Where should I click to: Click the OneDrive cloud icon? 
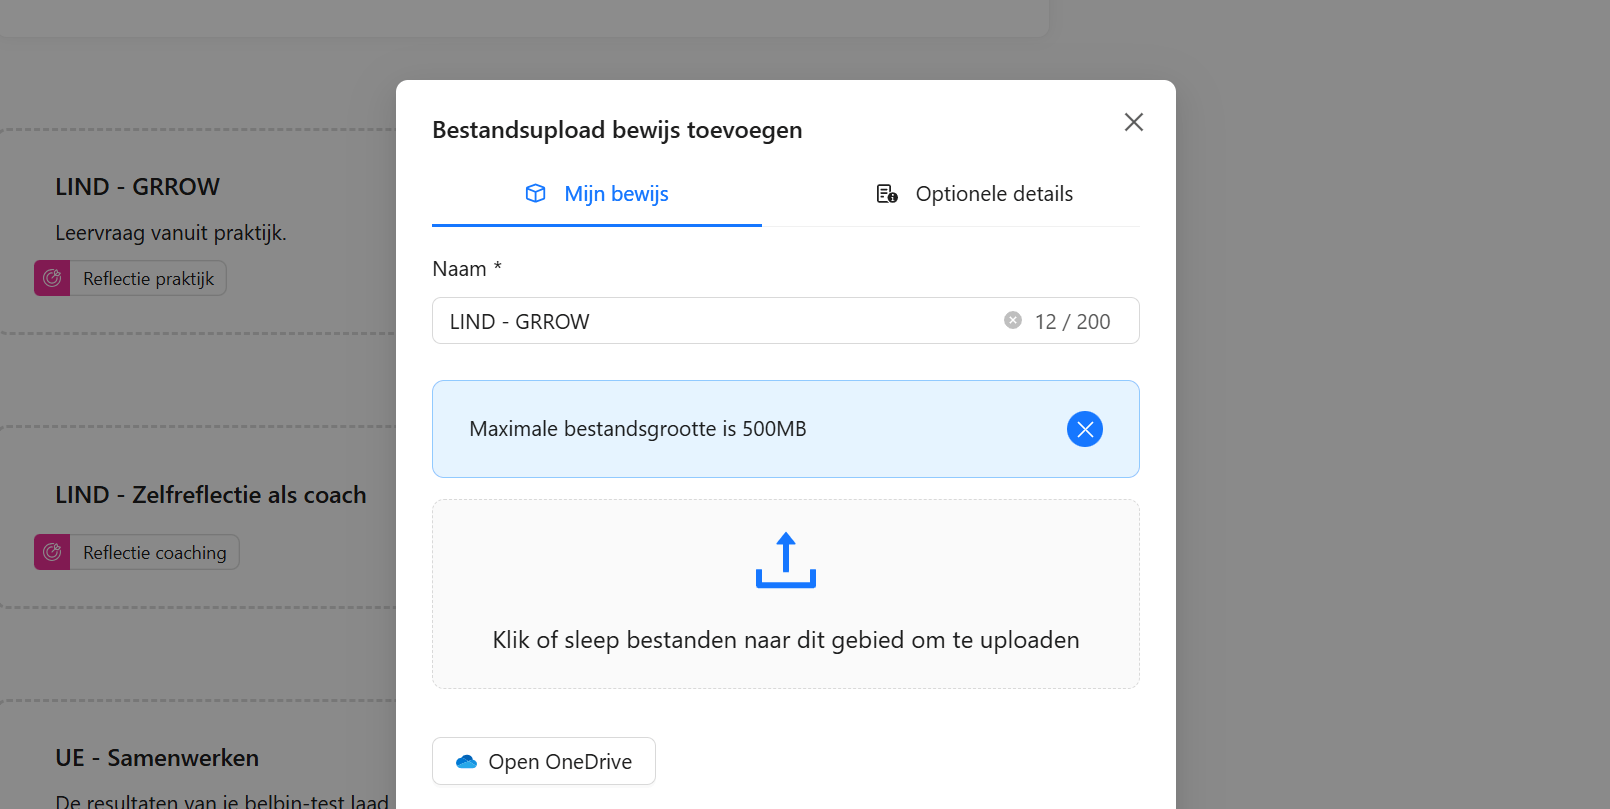466,762
